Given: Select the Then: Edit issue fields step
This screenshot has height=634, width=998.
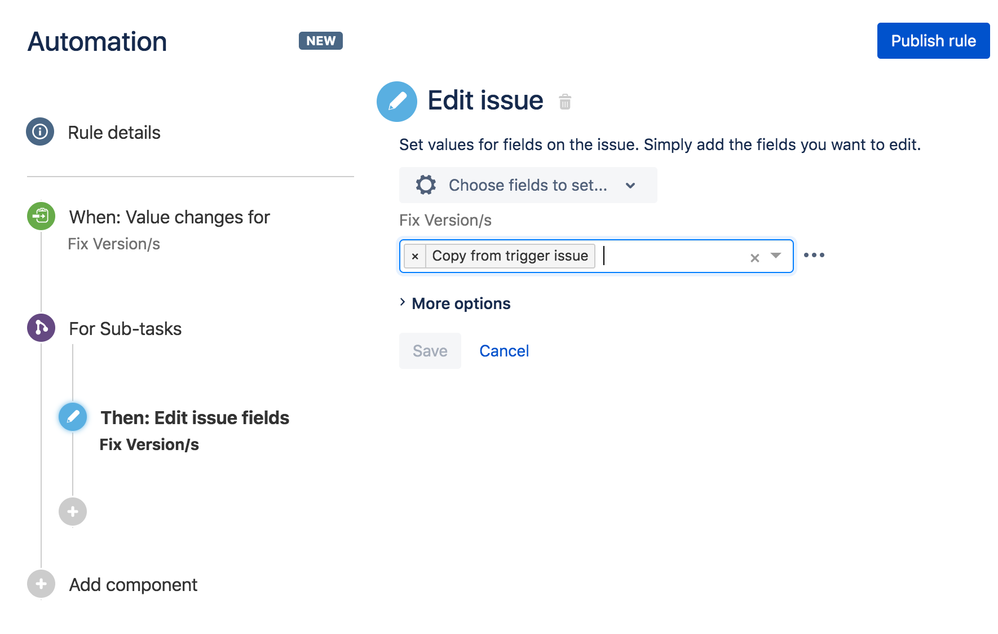Looking at the screenshot, I should click(194, 418).
